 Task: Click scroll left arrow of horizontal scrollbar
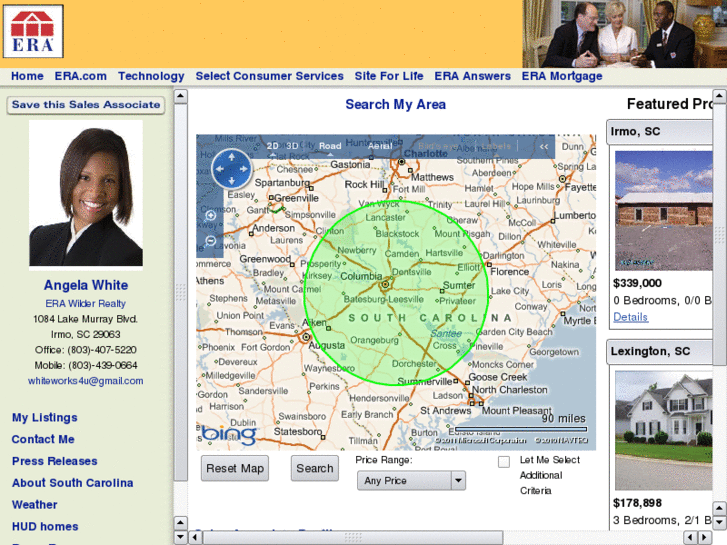[195, 538]
